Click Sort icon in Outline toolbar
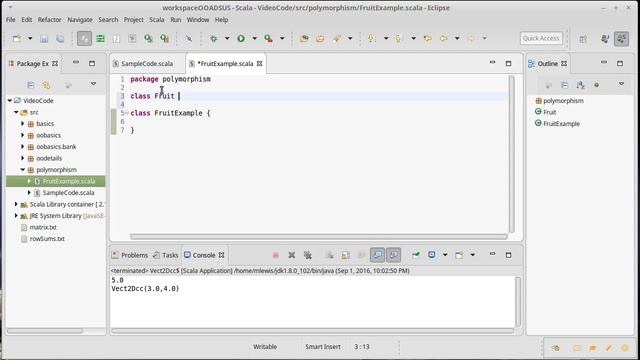 click(580, 84)
